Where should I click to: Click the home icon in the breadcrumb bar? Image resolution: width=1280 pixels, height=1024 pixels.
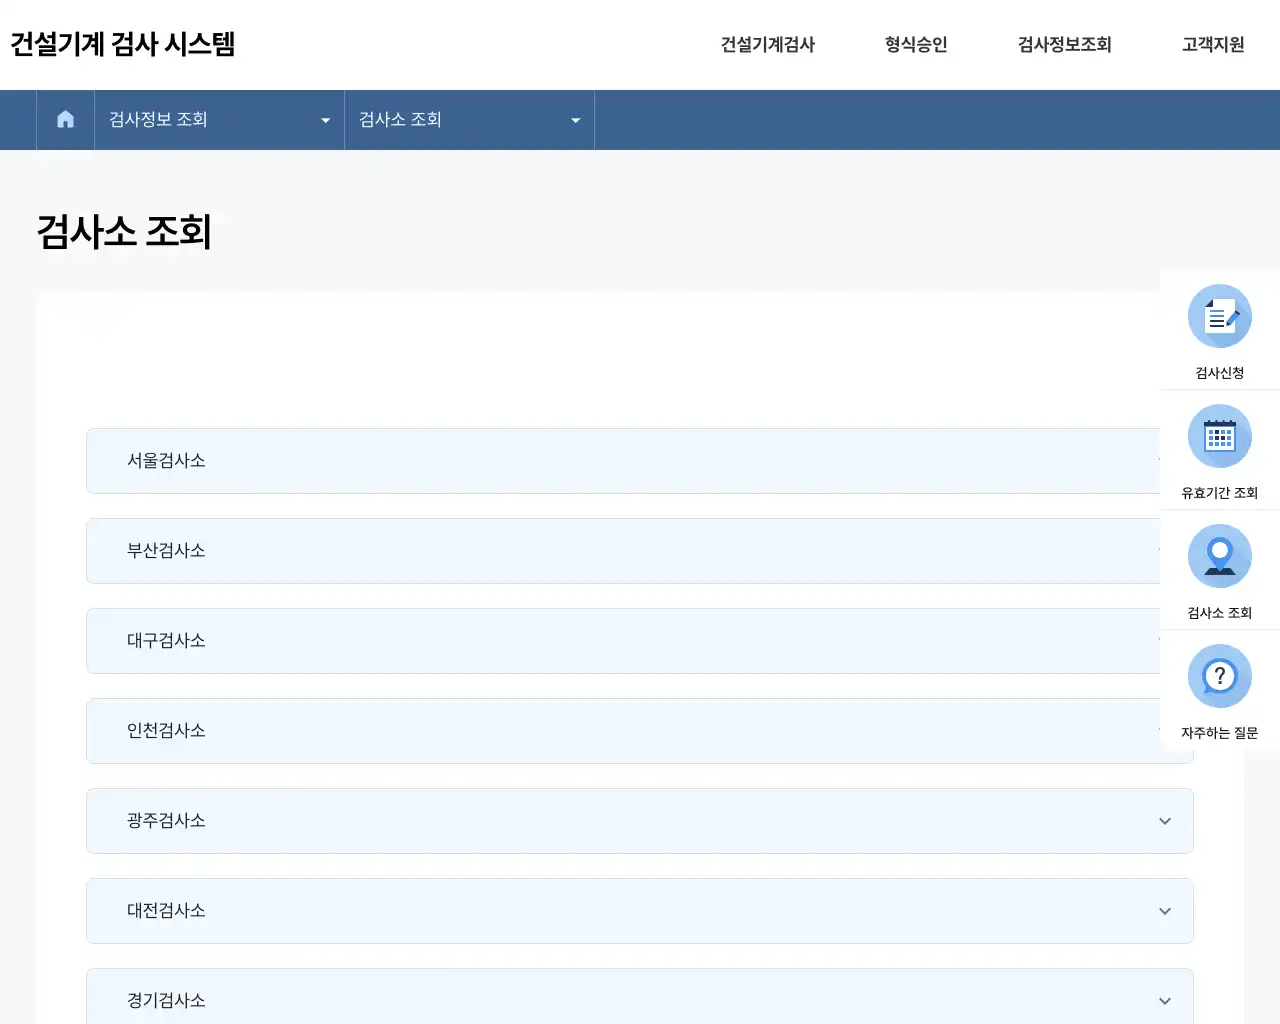click(x=65, y=119)
